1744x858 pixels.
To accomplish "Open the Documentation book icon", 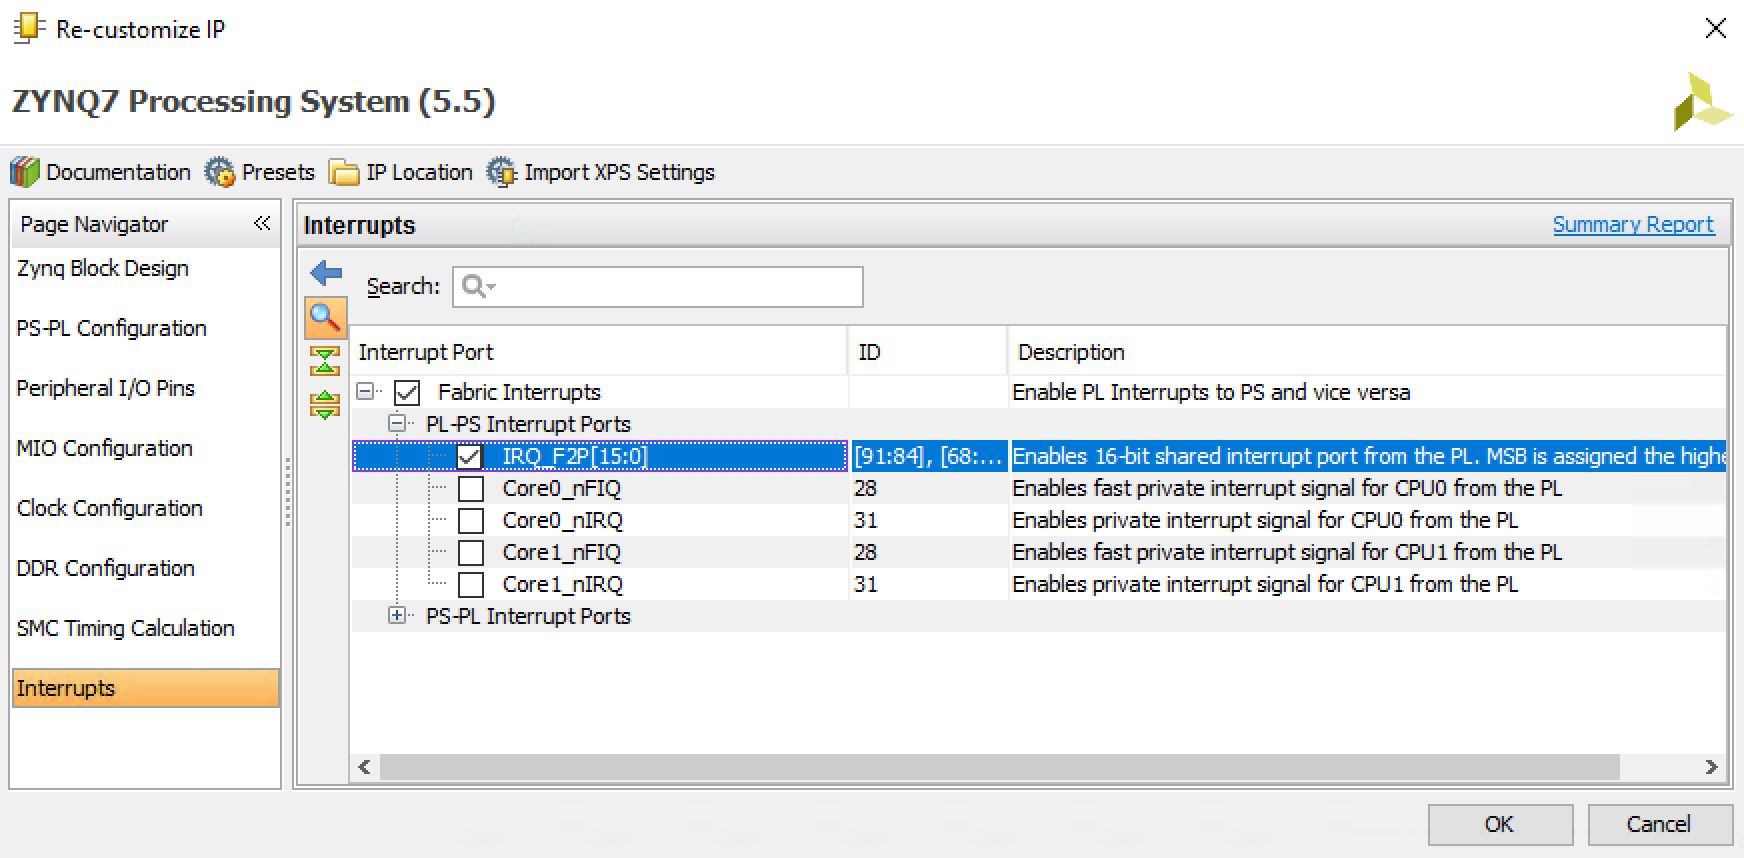I will [x=25, y=172].
